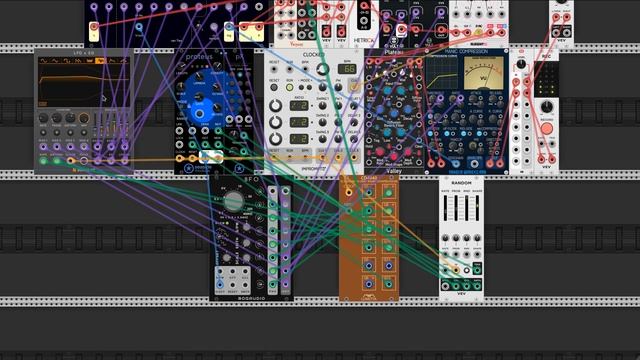Toggle the second cyan button on Panic Compression

[447, 133]
